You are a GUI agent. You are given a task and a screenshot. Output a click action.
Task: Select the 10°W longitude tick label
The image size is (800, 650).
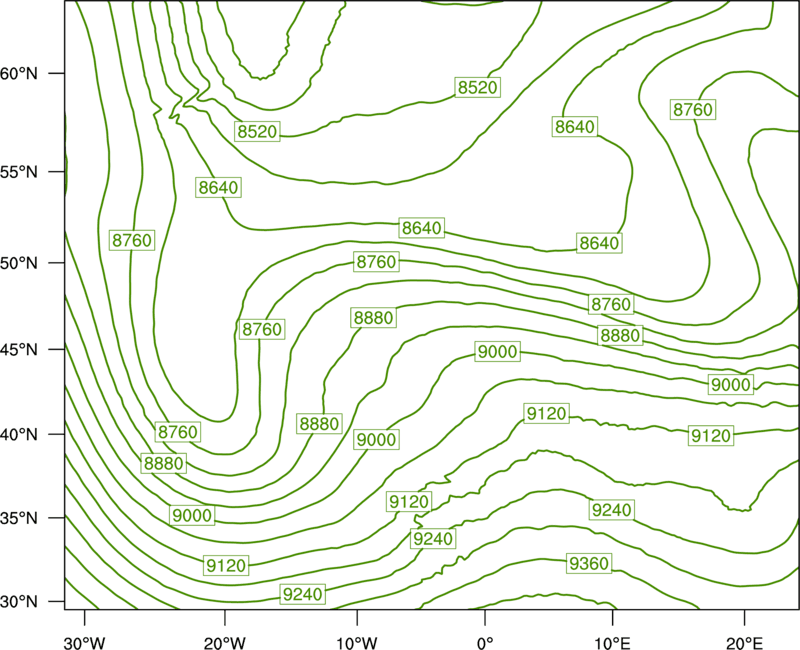[357, 643]
